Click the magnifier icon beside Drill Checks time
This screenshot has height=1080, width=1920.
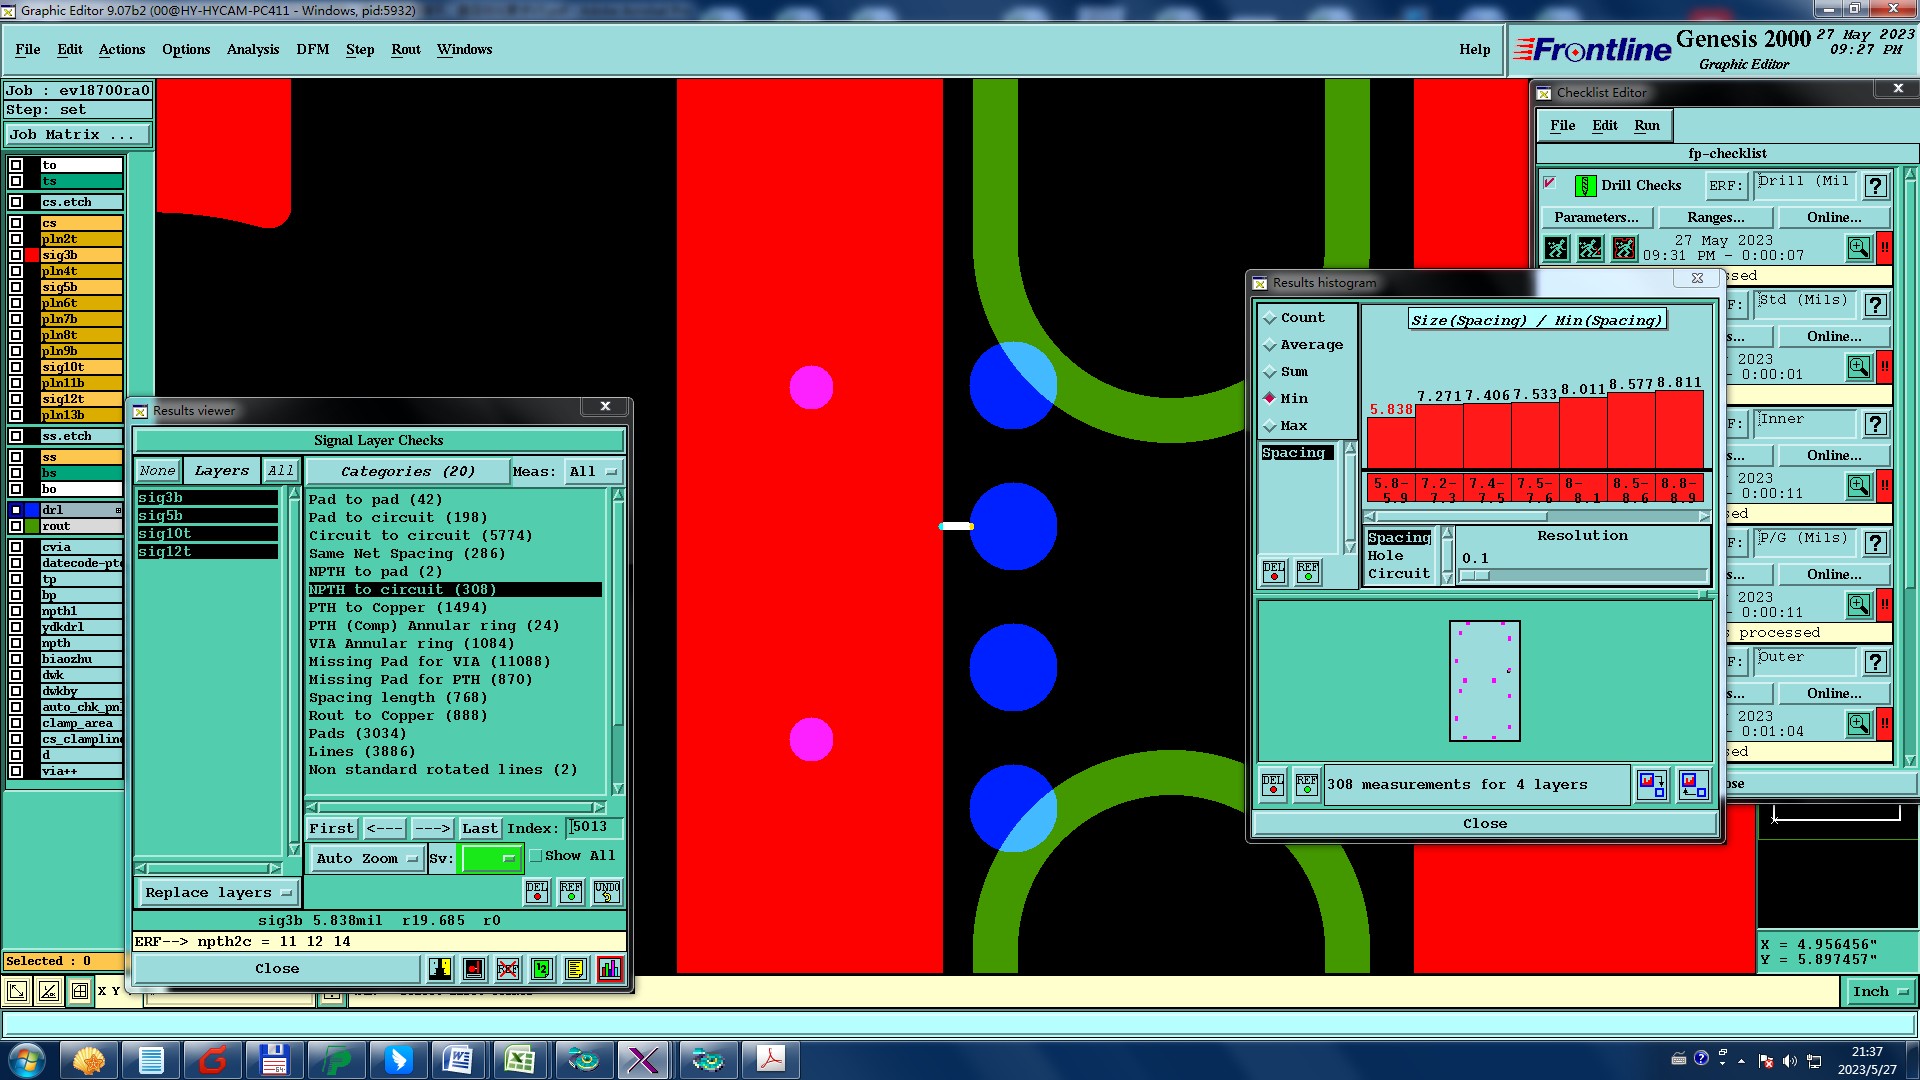1858,248
